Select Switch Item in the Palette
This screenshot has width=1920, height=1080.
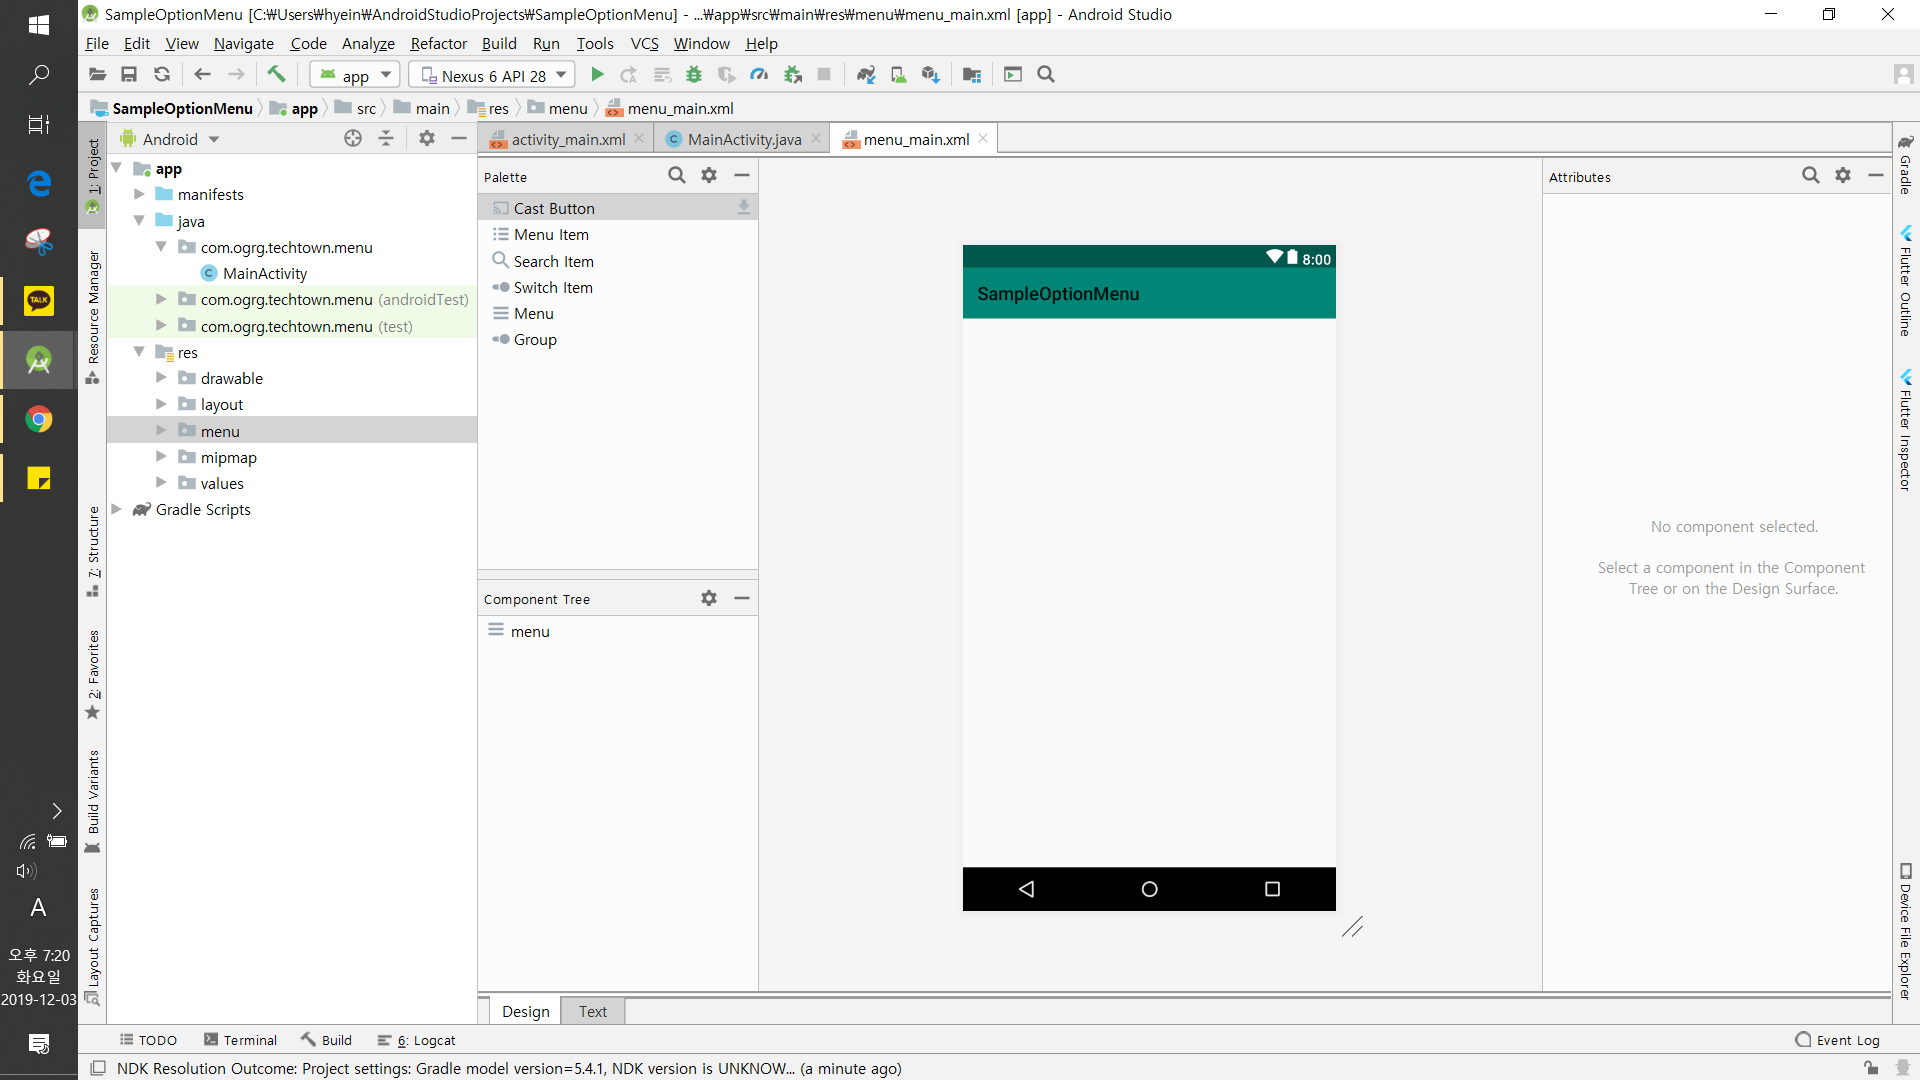[553, 287]
